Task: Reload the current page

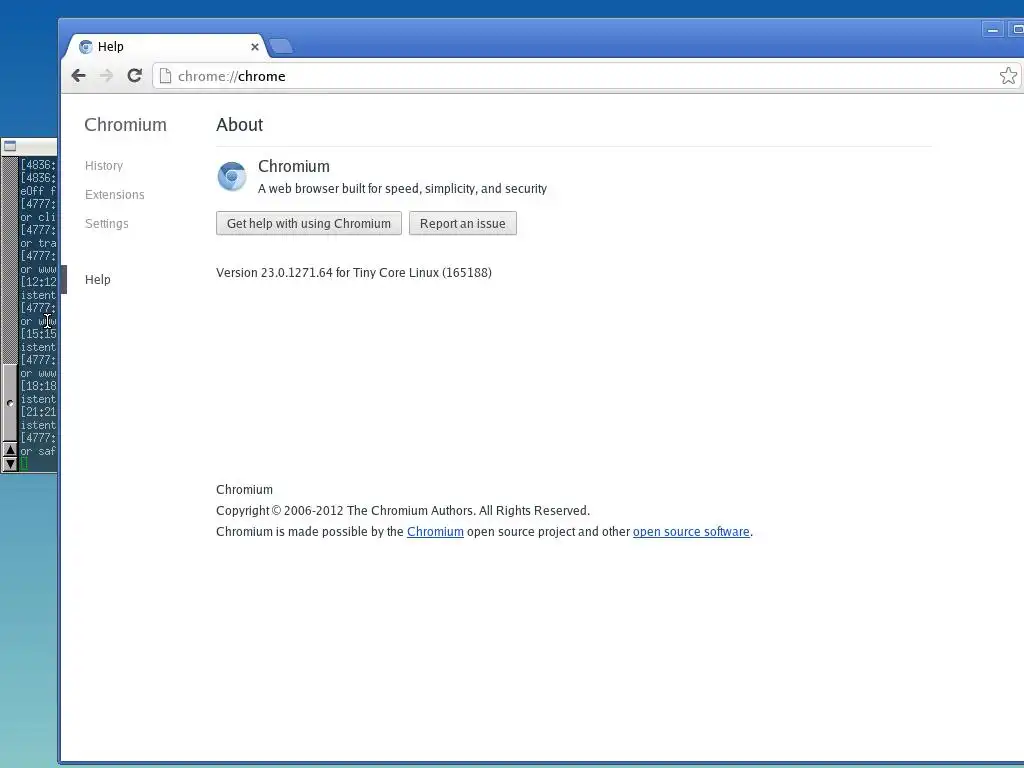Action: [x=135, y=76]
